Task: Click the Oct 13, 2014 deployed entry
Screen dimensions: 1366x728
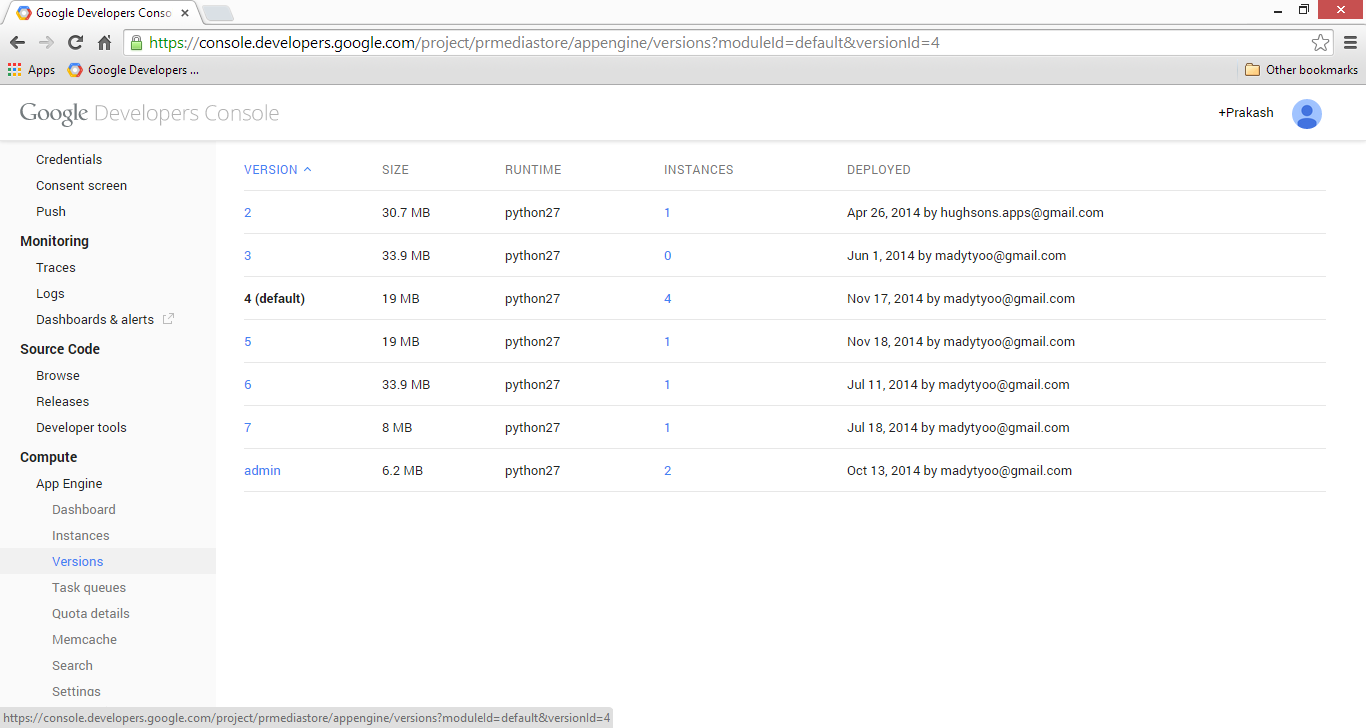Action: click(959, 471)
